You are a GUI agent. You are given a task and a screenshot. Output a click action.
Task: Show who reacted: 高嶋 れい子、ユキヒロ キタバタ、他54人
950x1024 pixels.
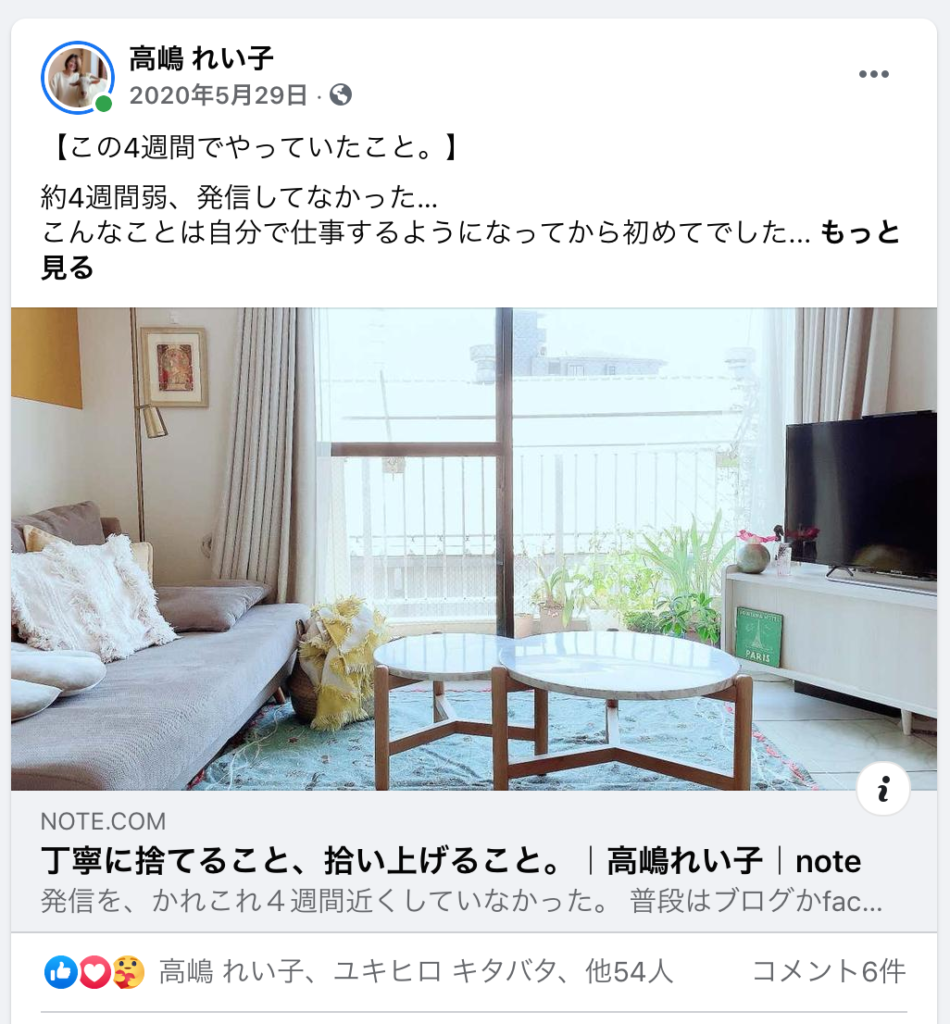click(x=416, y=972)
